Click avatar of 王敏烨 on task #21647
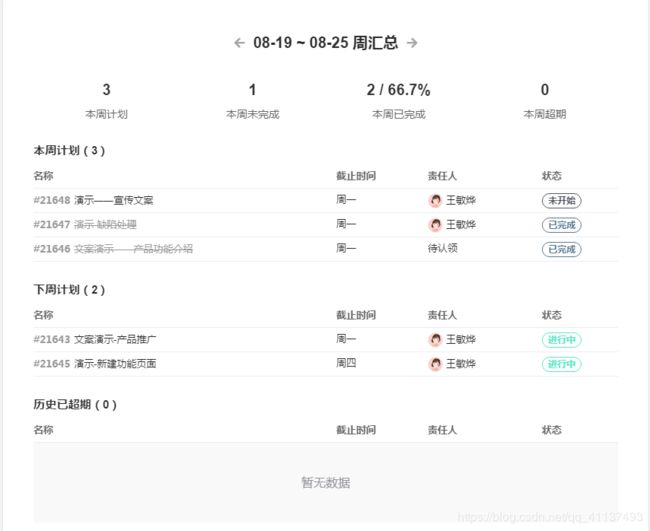This screenshot has width=650, height=531. coord(435,225)
